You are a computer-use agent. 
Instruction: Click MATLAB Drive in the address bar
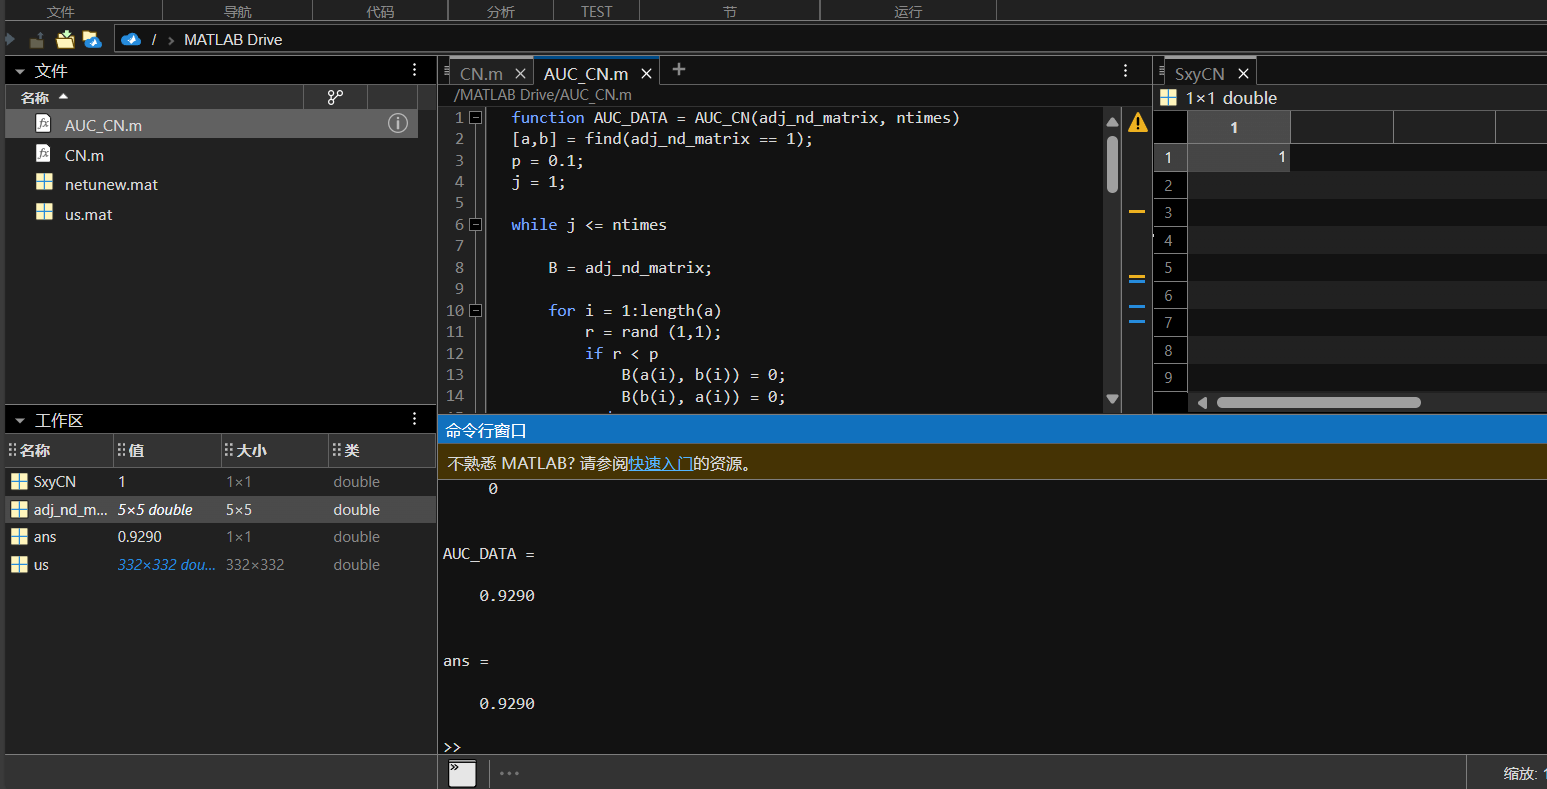[x=233, y=40]
